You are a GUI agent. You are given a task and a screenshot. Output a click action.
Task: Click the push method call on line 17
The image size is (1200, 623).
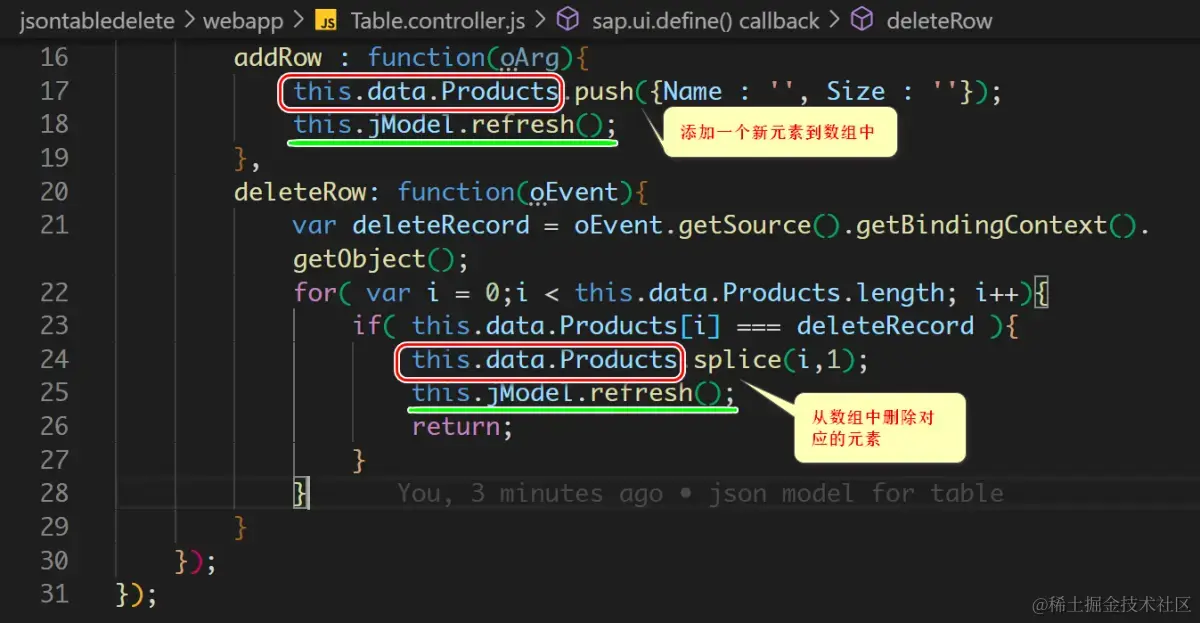(x=604, y=92)
